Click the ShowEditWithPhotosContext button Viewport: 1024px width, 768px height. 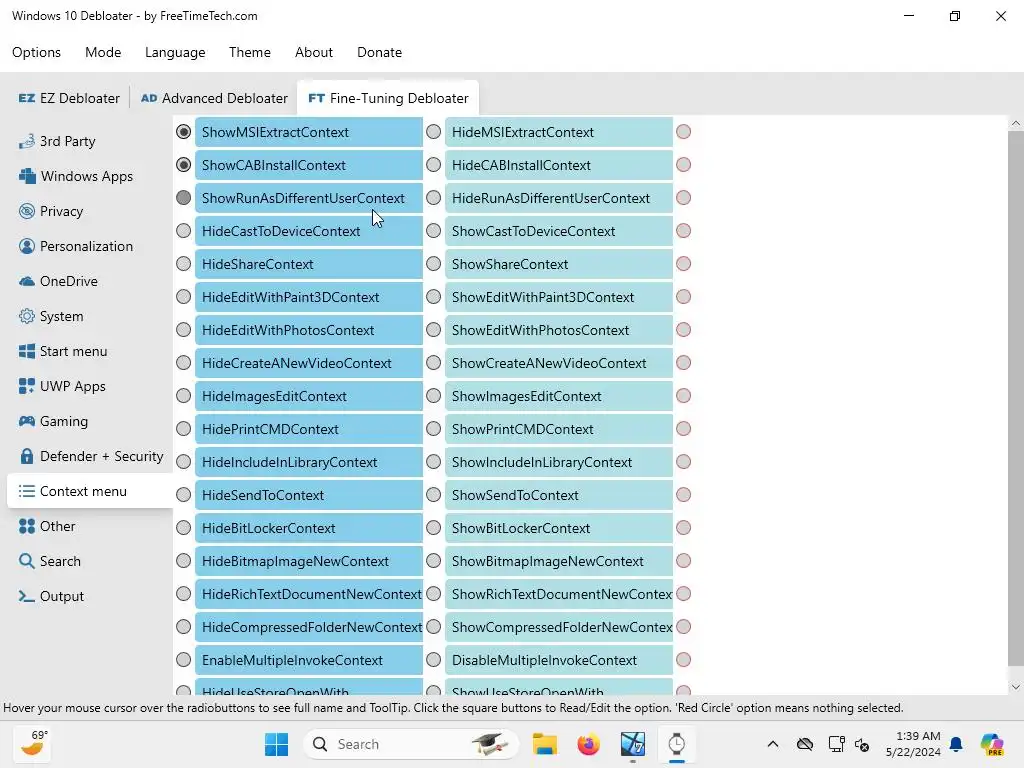(558, 330)
